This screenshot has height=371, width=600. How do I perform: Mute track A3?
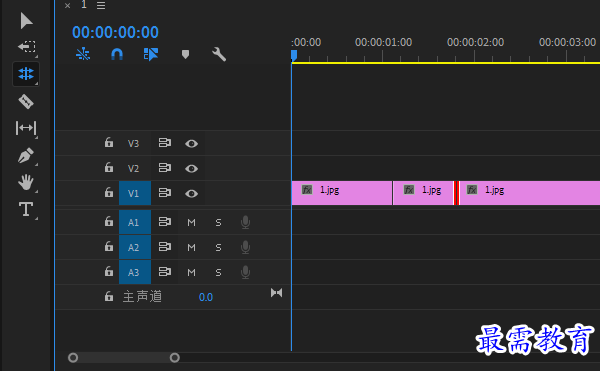click(x=191, y=272)
